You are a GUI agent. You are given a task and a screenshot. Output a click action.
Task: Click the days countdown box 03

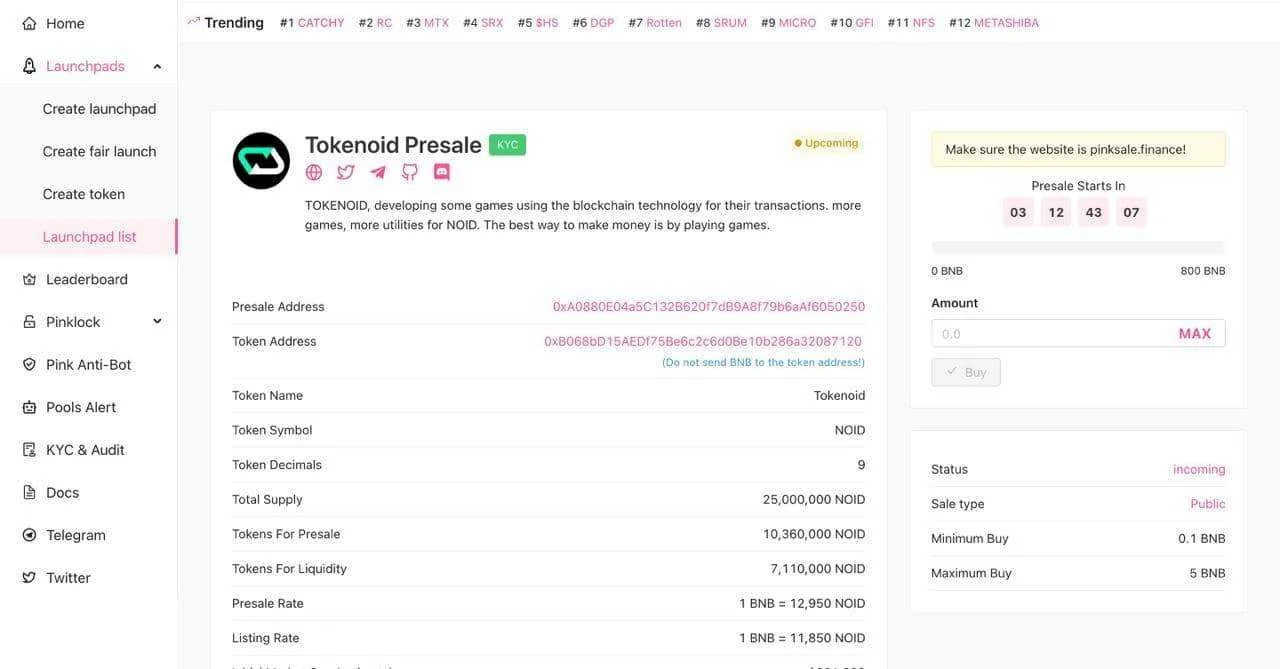pyautogui.click(x=1018, y=212)
